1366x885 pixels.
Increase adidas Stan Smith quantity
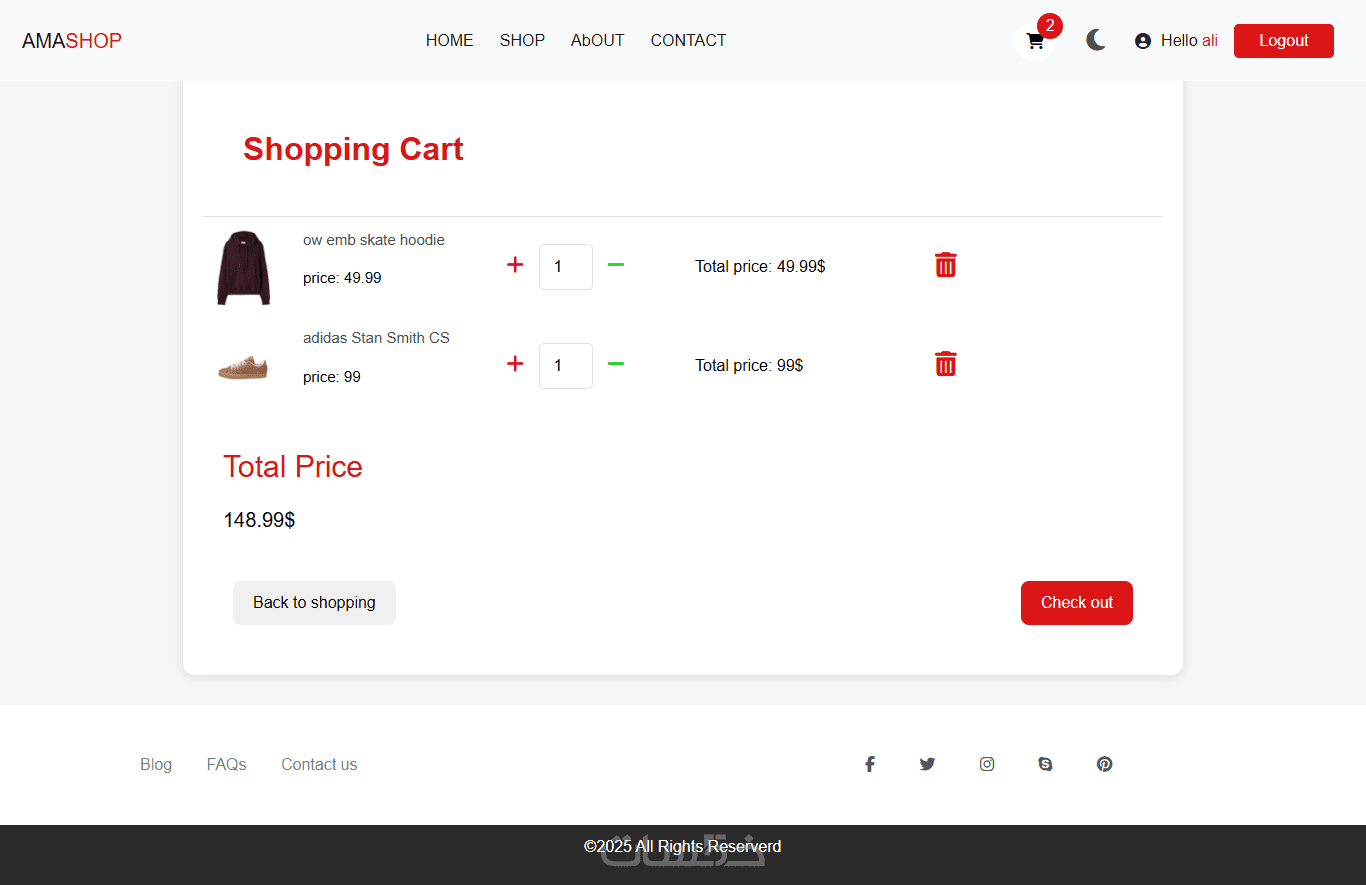(515, 364)
